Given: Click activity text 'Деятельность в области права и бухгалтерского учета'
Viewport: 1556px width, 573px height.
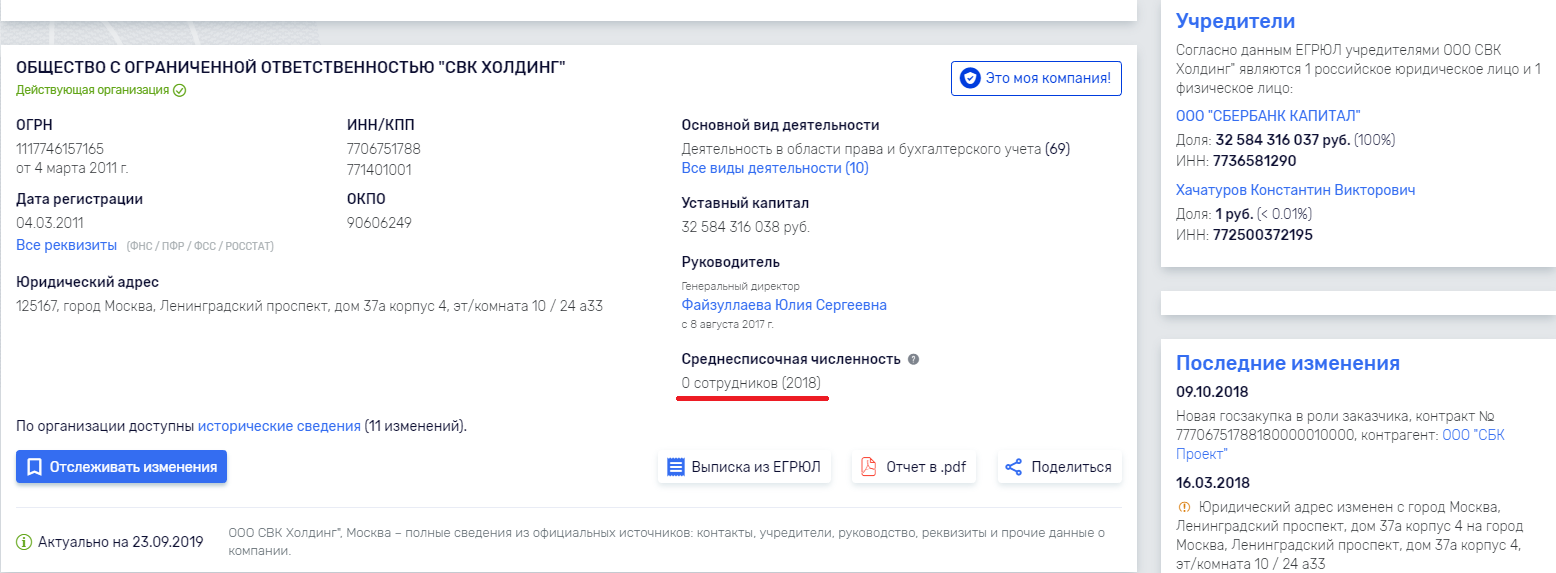Looking at the screenshot, I should click(x=861, y=149).
